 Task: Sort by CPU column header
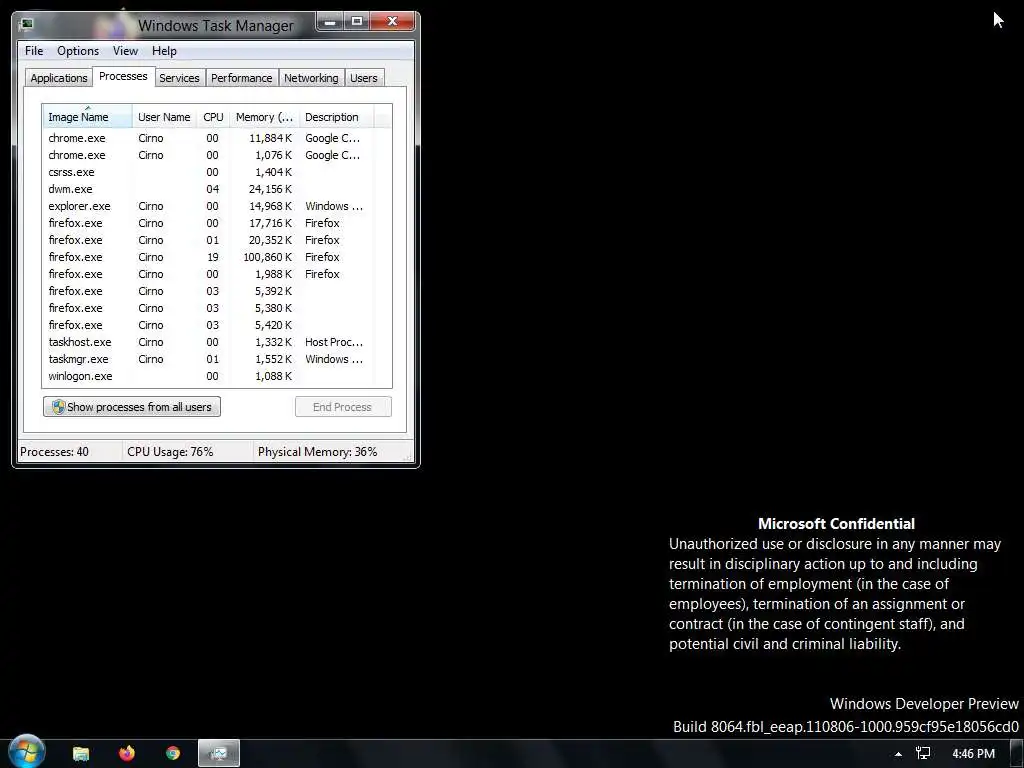(213, 117)
